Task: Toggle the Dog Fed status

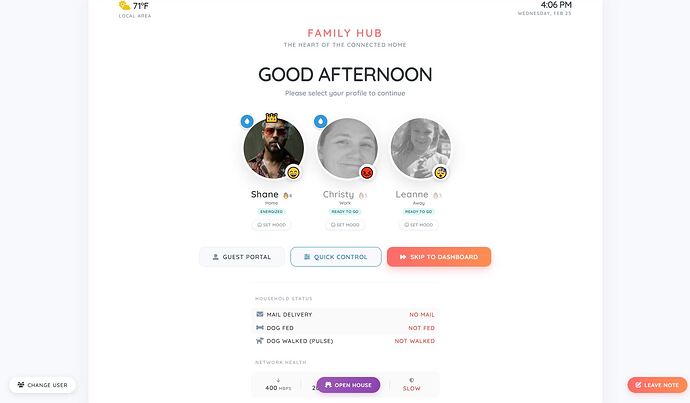Action: [x=345, y=327]
